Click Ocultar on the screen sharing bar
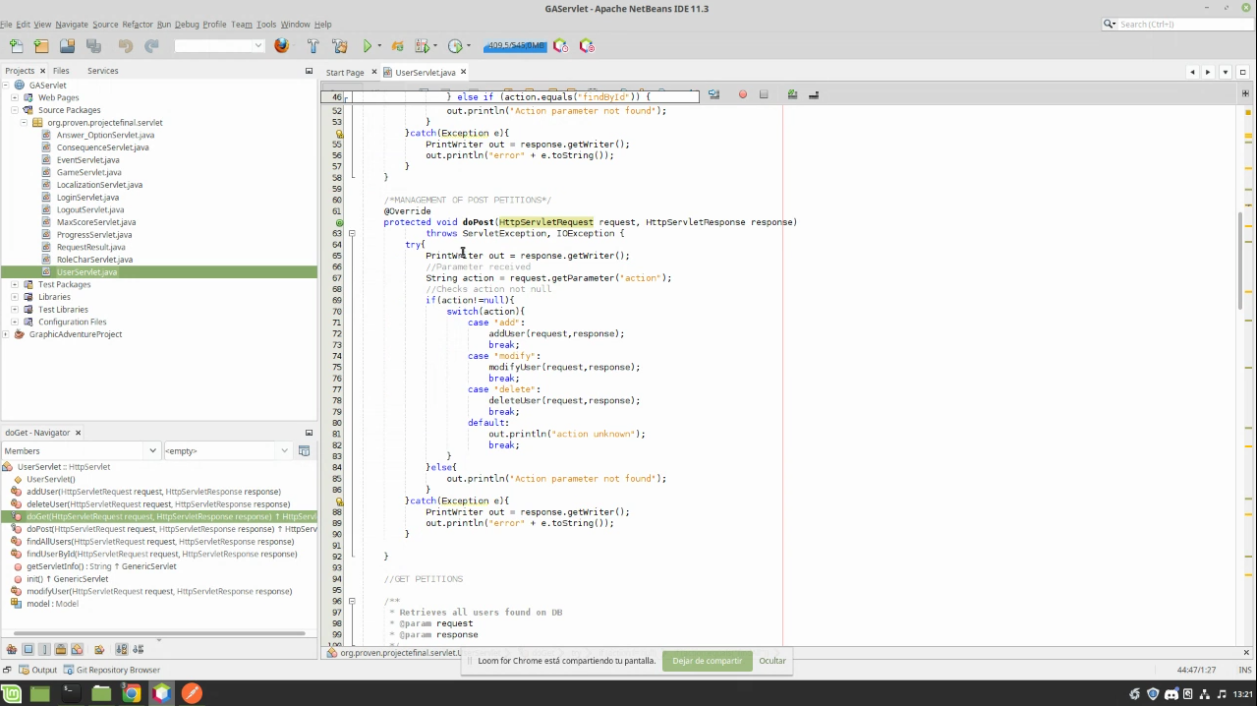1257x706 pixels. [x=771, y=661]
